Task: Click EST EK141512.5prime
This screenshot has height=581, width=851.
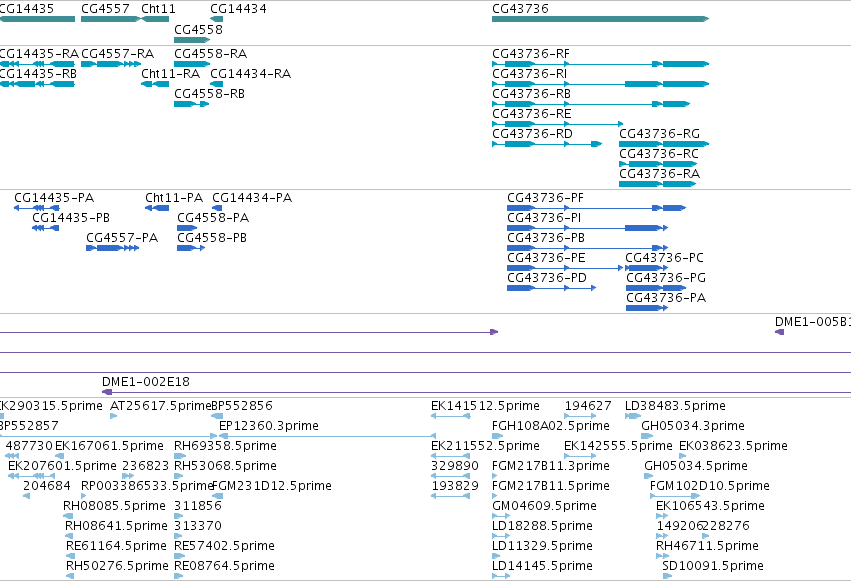Action: tap(450, 416)
